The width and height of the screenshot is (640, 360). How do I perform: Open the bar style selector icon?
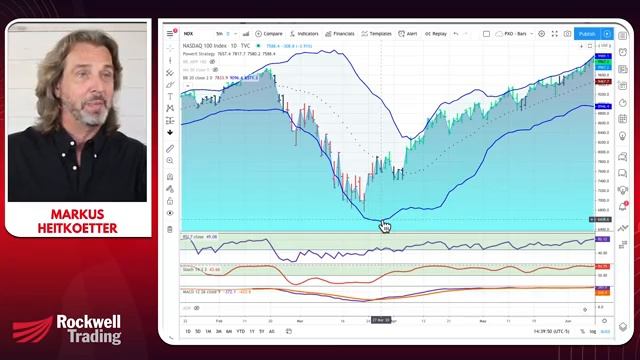point(246,33)
